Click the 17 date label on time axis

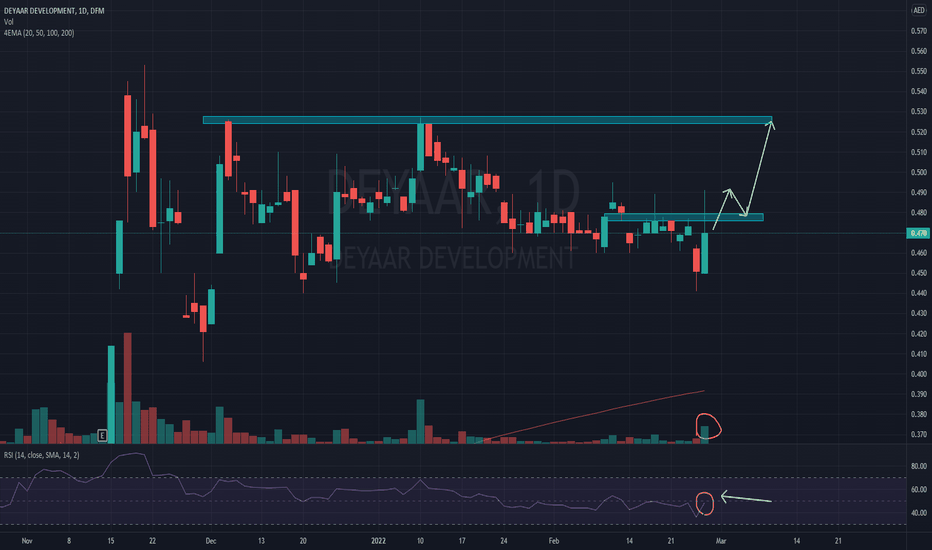pos(462,541)
